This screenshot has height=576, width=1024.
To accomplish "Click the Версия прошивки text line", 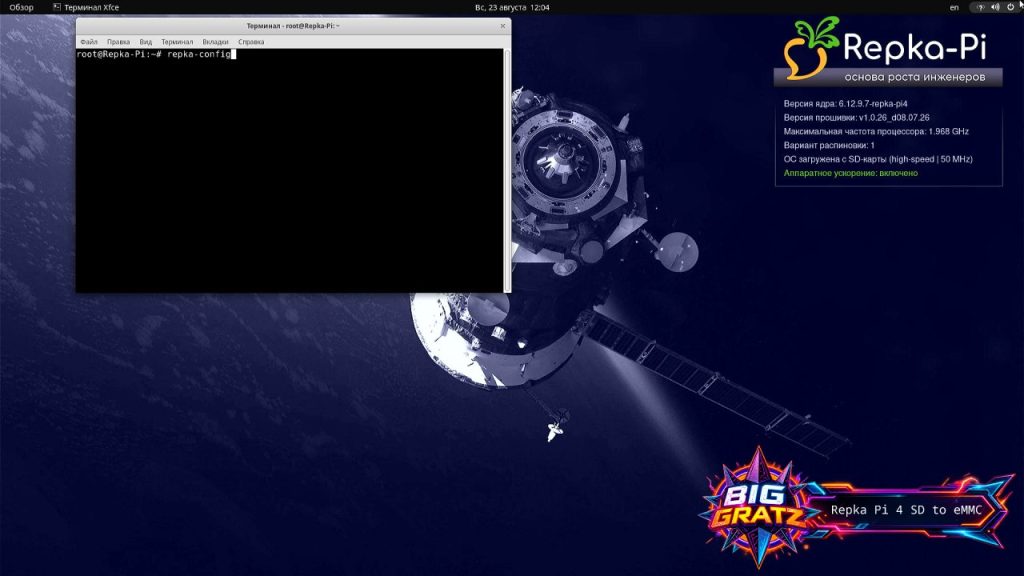I will pyautogui.click(x=856, y=118).
